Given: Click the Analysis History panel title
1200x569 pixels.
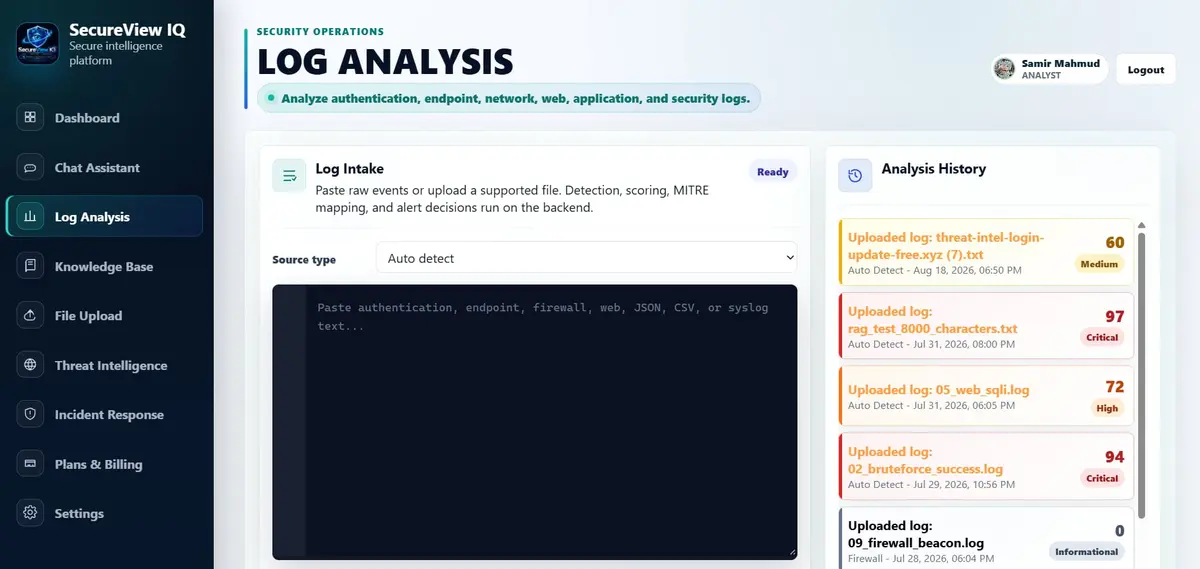Looking at the screenshot, I should click(933, 169).
